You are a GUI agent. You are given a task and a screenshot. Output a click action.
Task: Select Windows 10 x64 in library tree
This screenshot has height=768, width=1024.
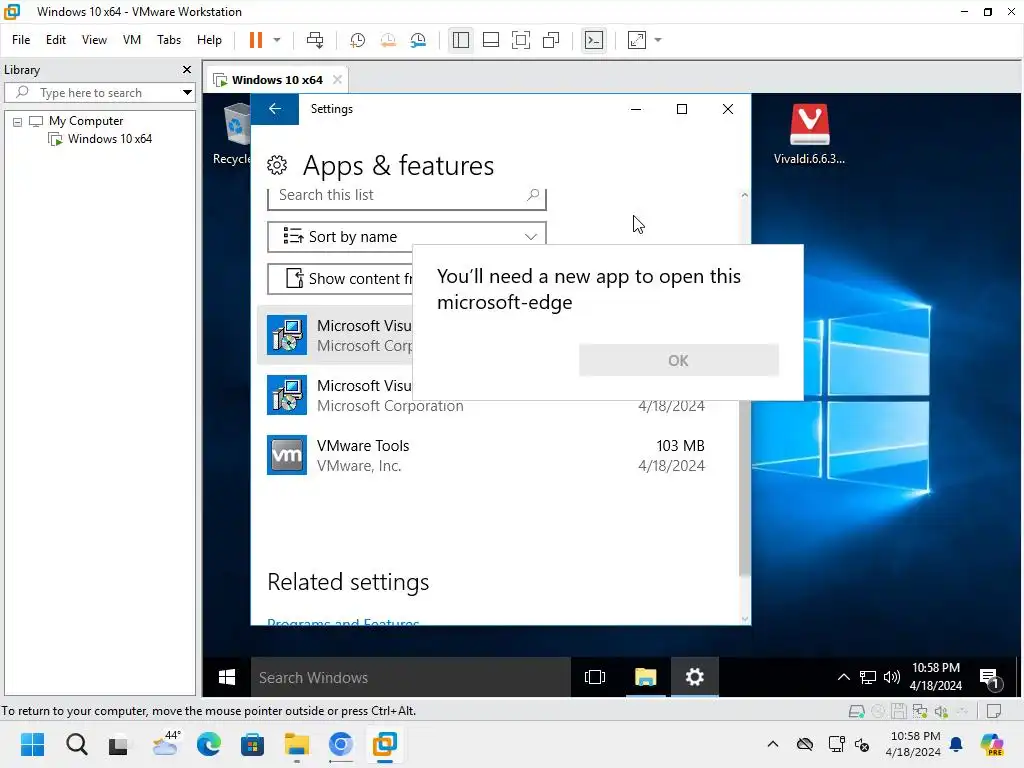coord(109,139)
